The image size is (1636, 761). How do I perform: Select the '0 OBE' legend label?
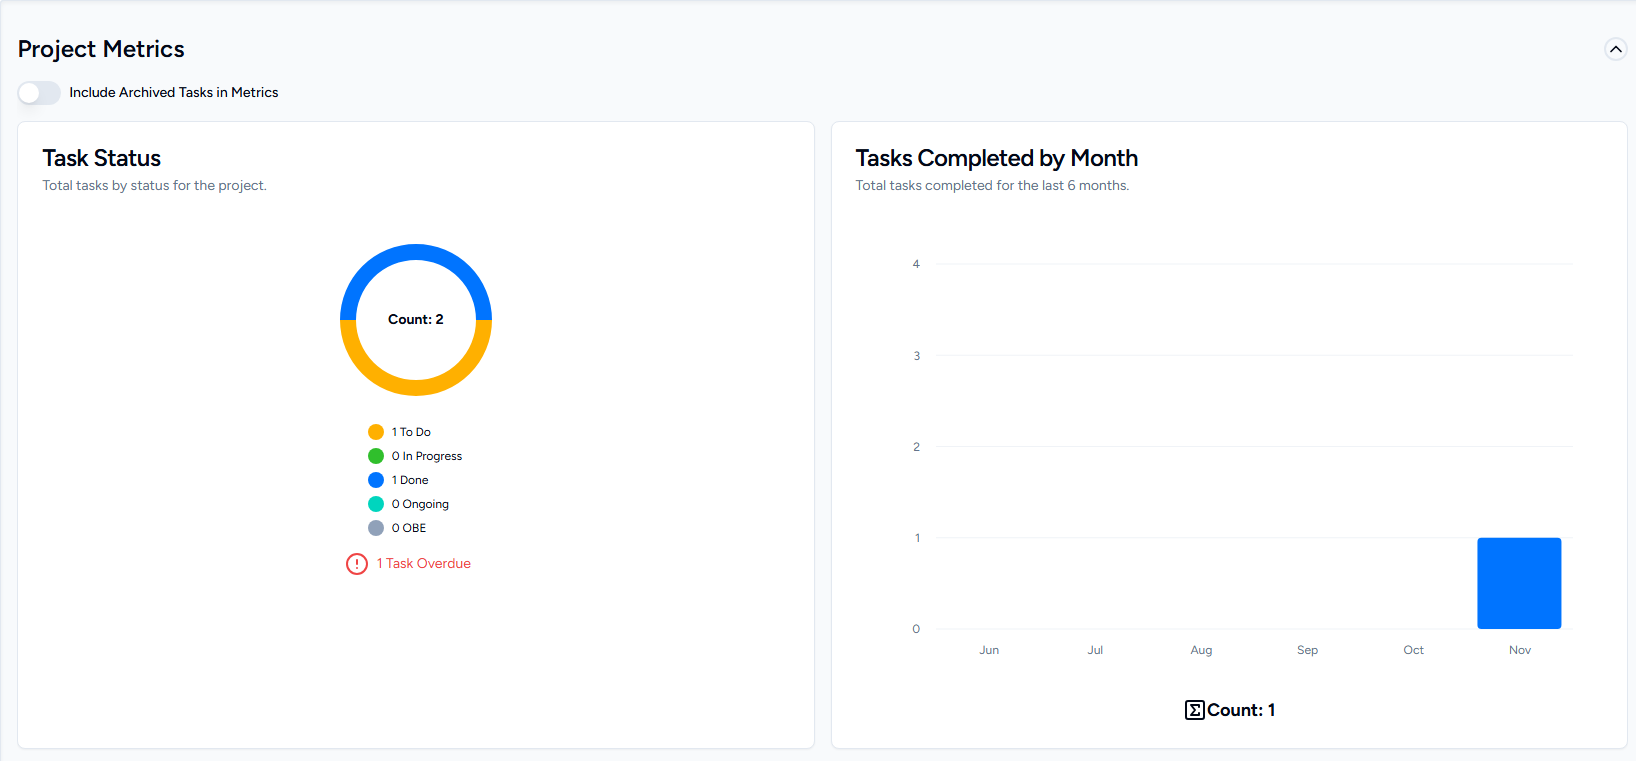409,528
